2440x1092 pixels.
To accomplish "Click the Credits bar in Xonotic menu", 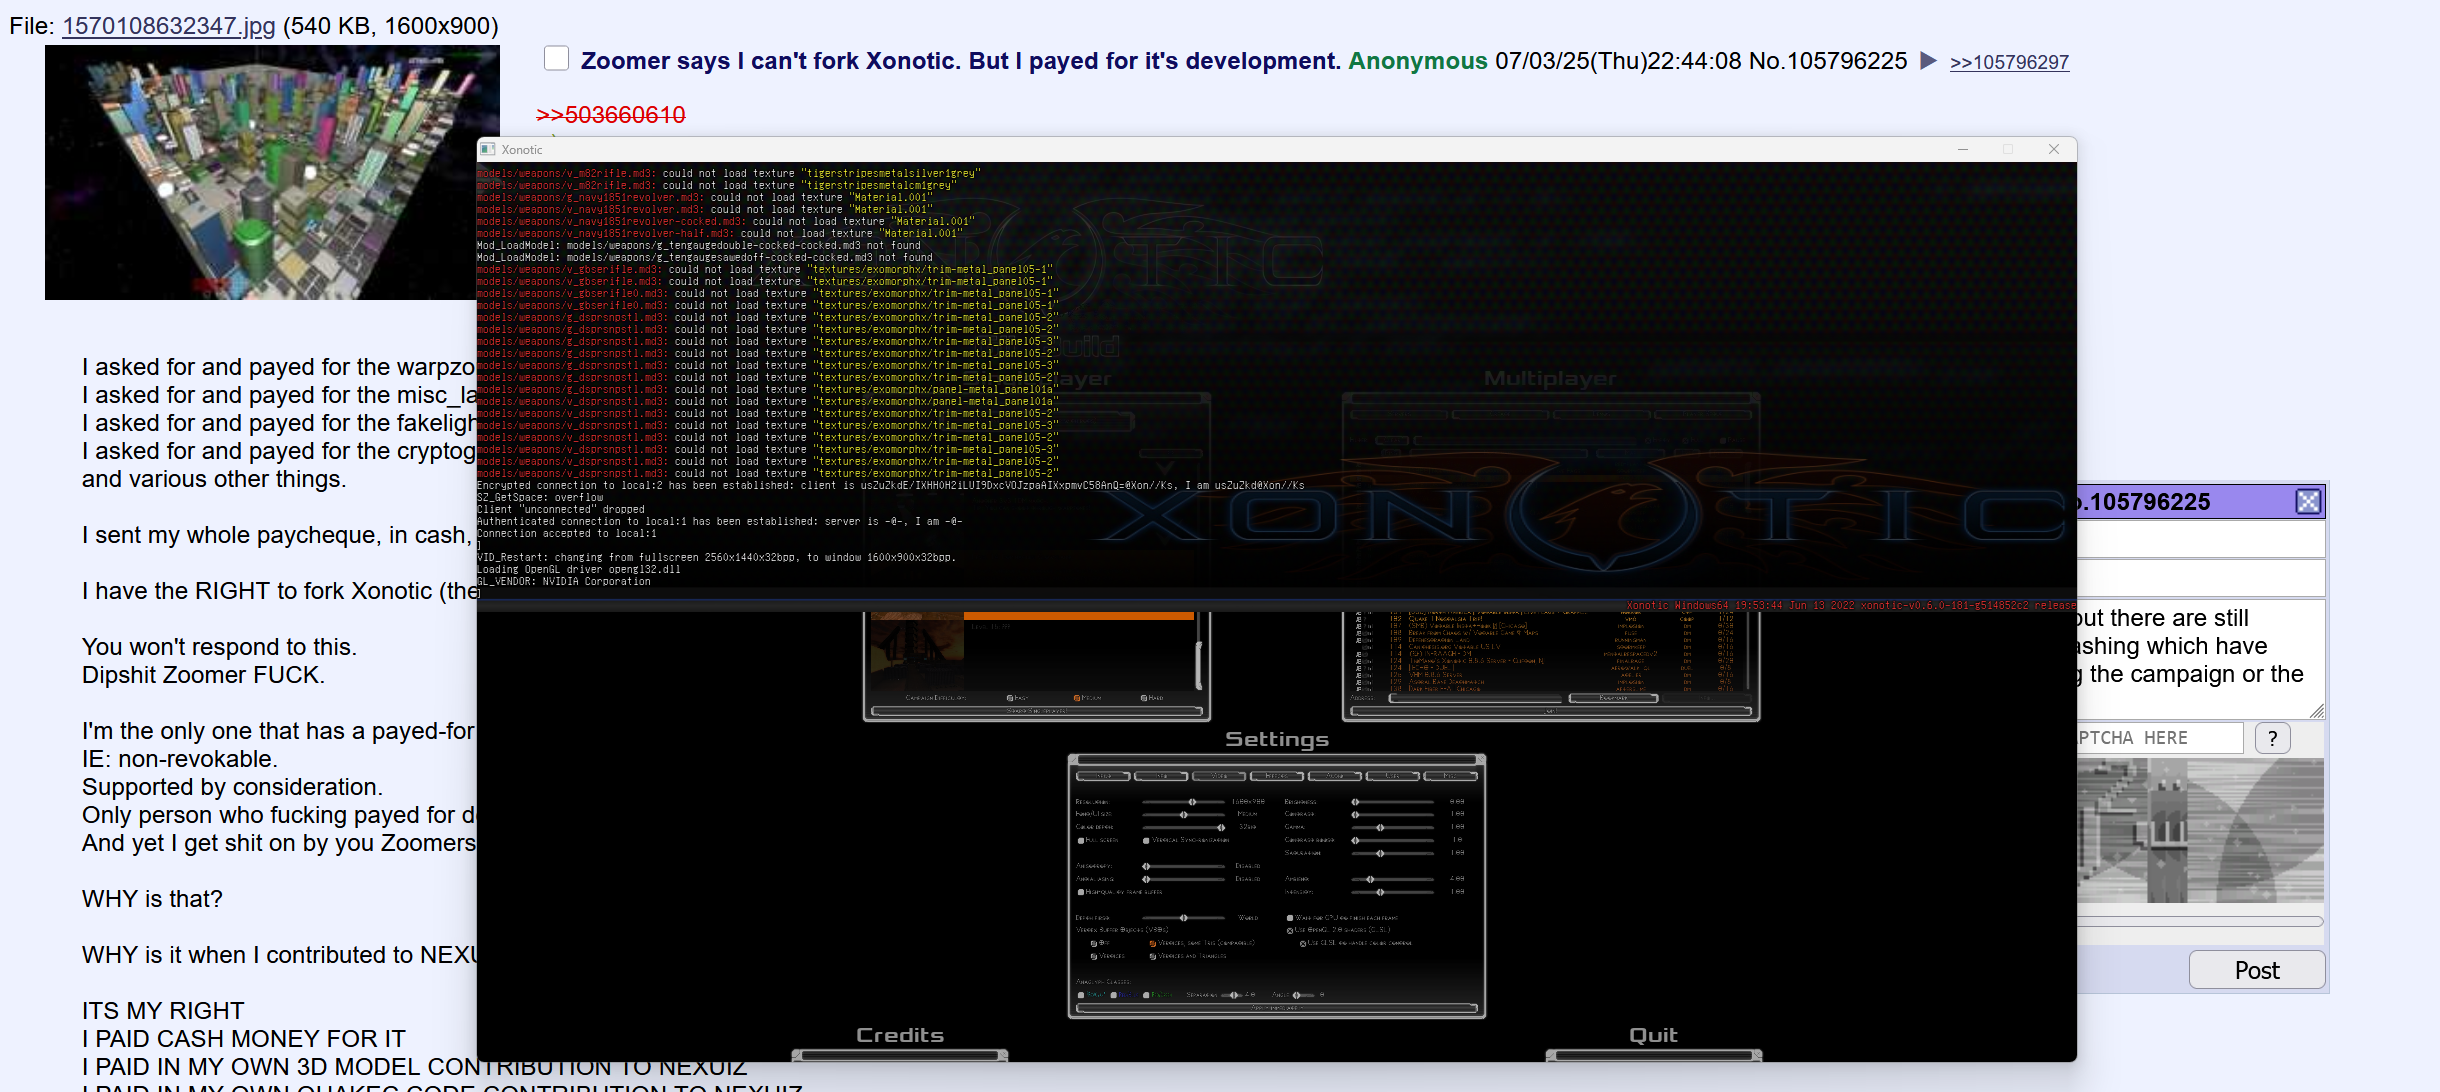I will pos(900,1054).
